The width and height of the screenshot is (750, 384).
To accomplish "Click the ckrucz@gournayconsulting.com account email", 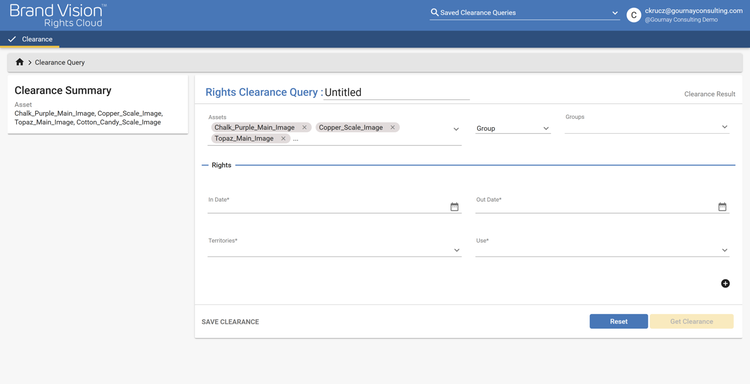I will pos(694,11).
